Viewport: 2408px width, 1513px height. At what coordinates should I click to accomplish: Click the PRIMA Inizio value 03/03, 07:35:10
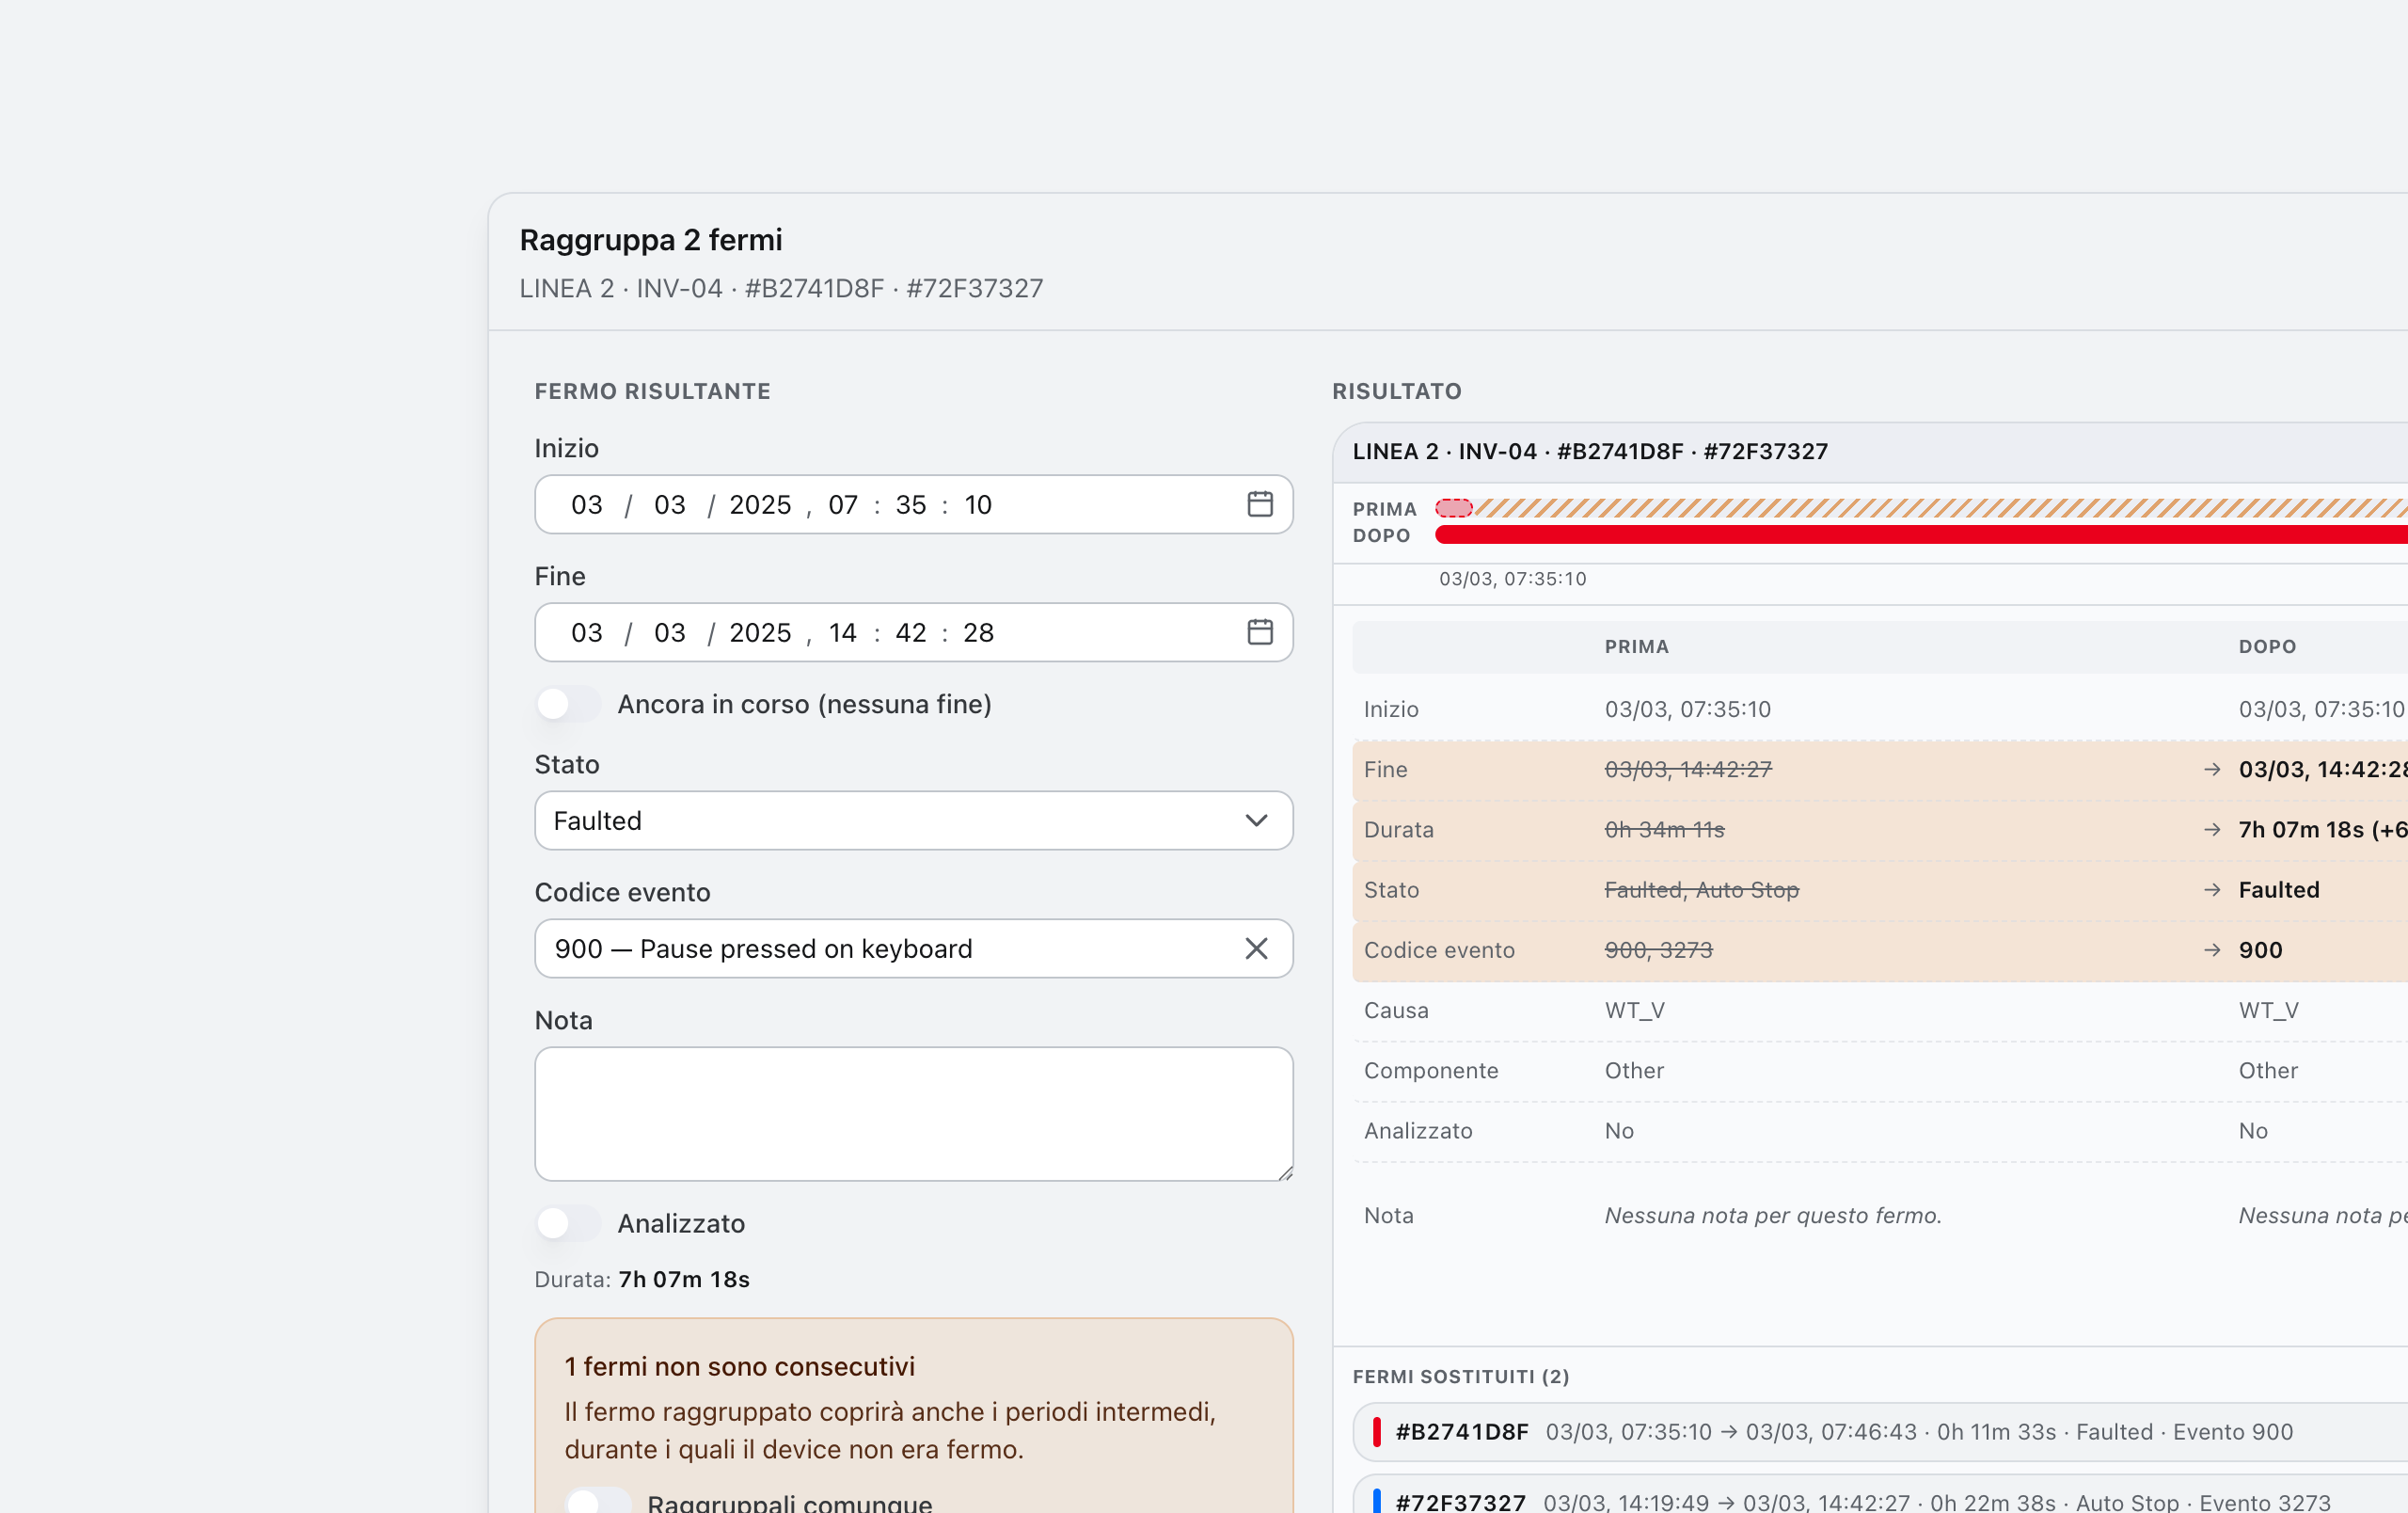1688,709
